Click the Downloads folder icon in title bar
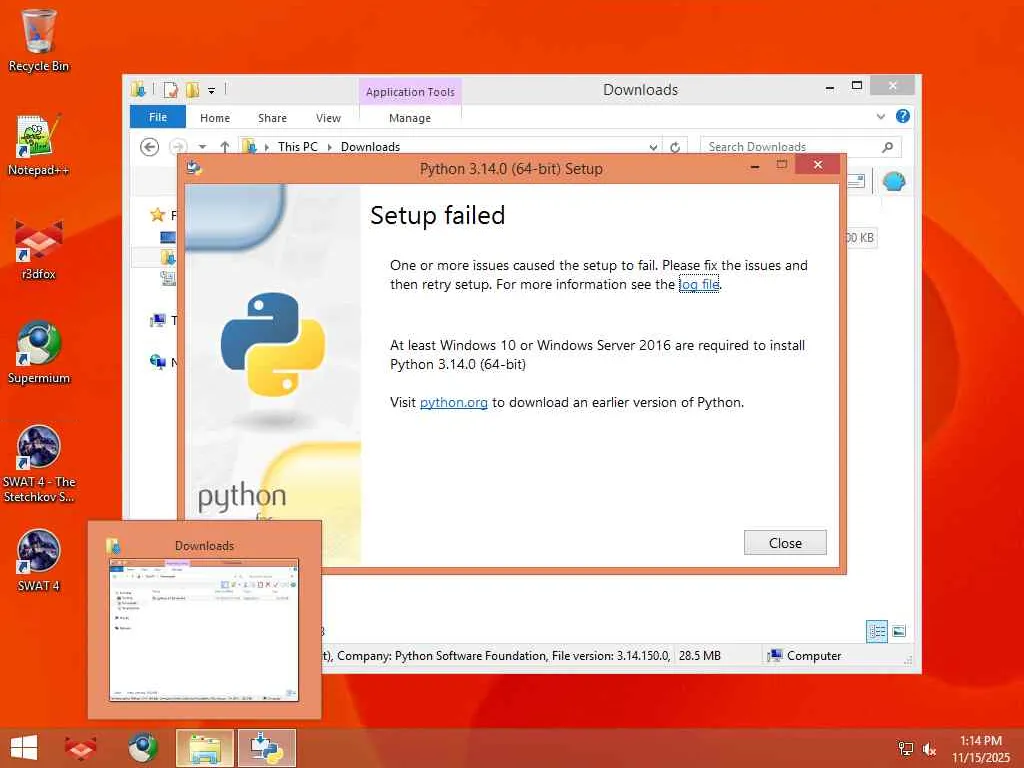This screenshot has height=768, width=1024. 138,89
